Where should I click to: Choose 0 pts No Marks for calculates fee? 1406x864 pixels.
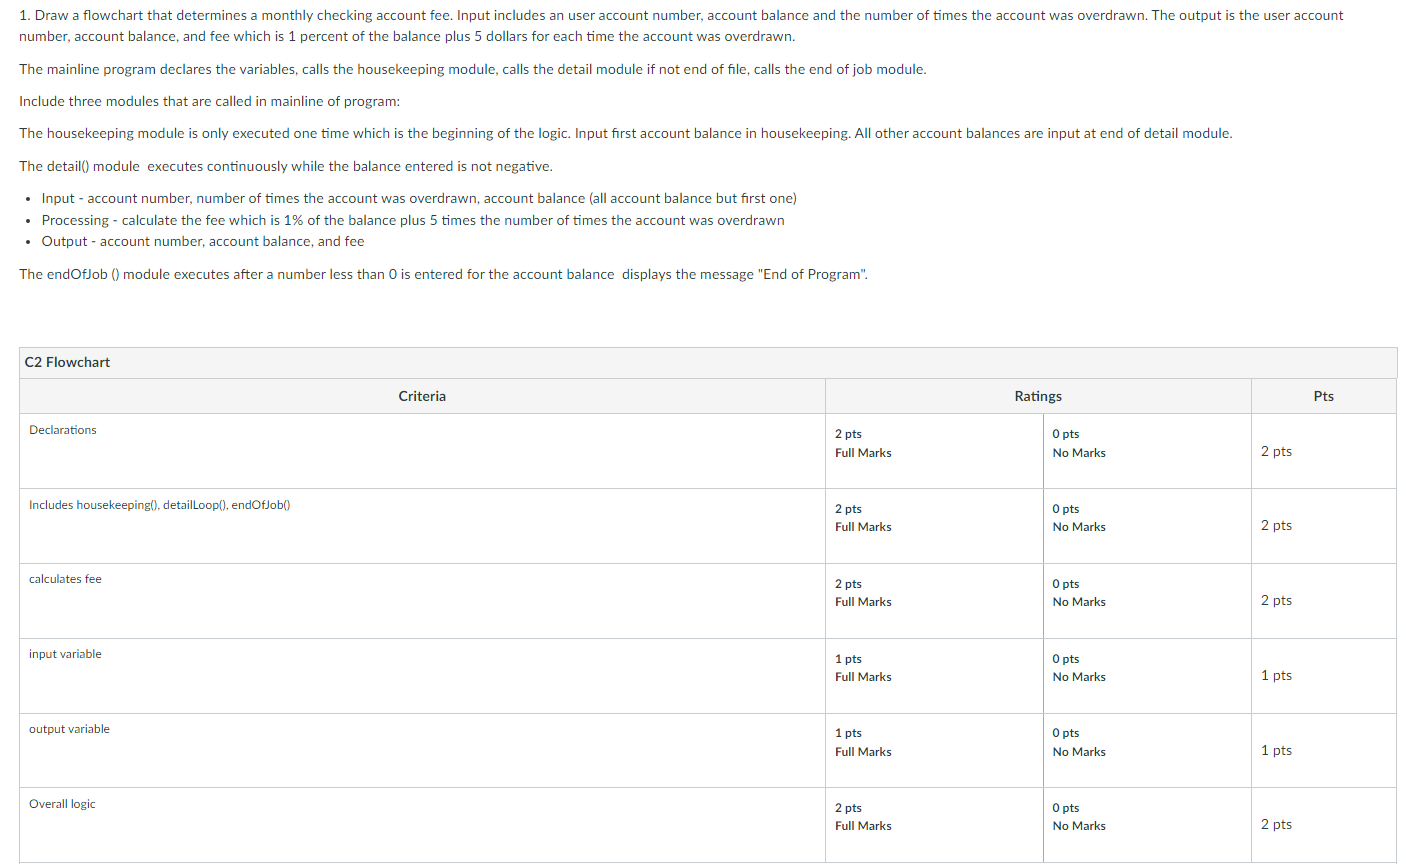[x=1079, y=593]
